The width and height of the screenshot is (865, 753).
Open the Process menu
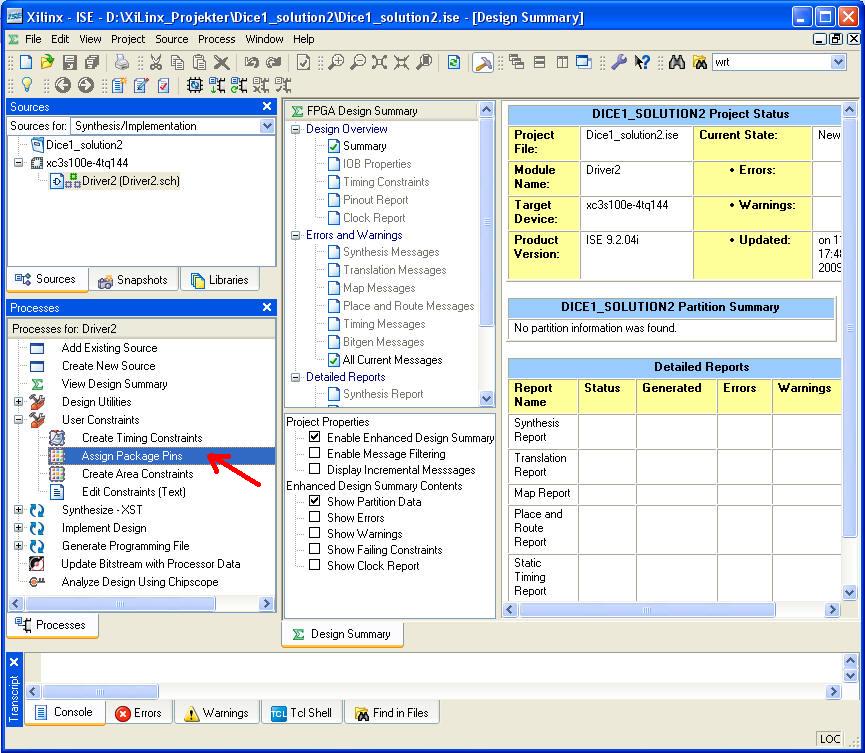point(216,39)
